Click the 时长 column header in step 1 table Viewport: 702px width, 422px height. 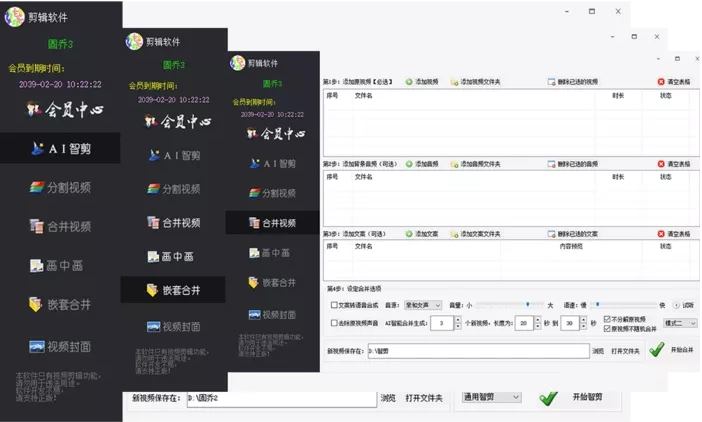(x=618, y=96)
